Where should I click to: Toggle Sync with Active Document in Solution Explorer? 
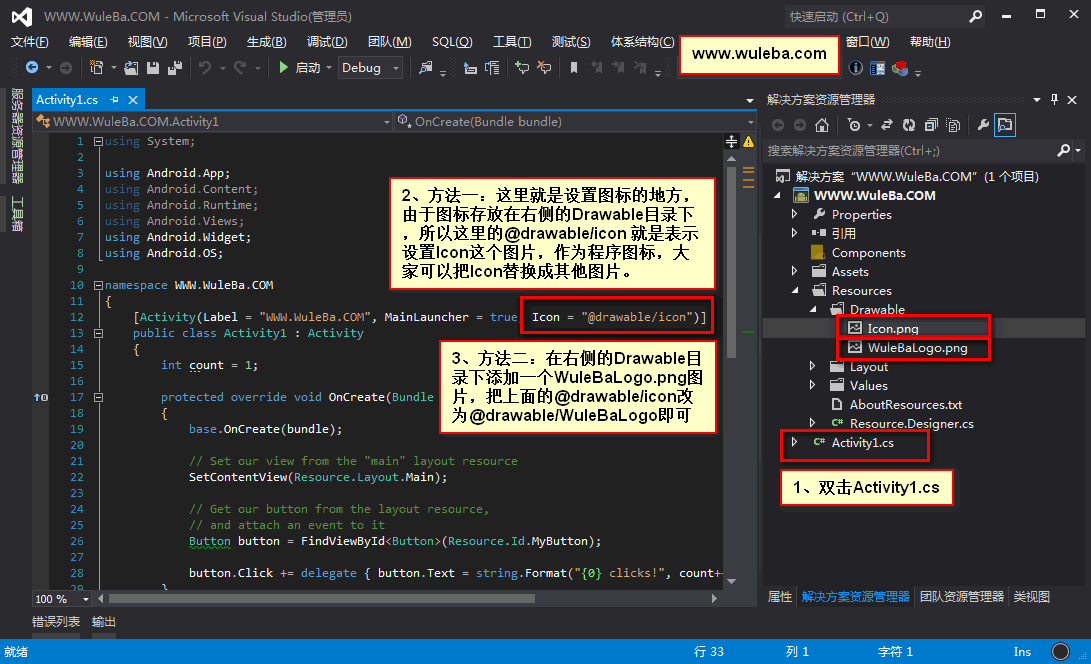click(x=886, y=125)
